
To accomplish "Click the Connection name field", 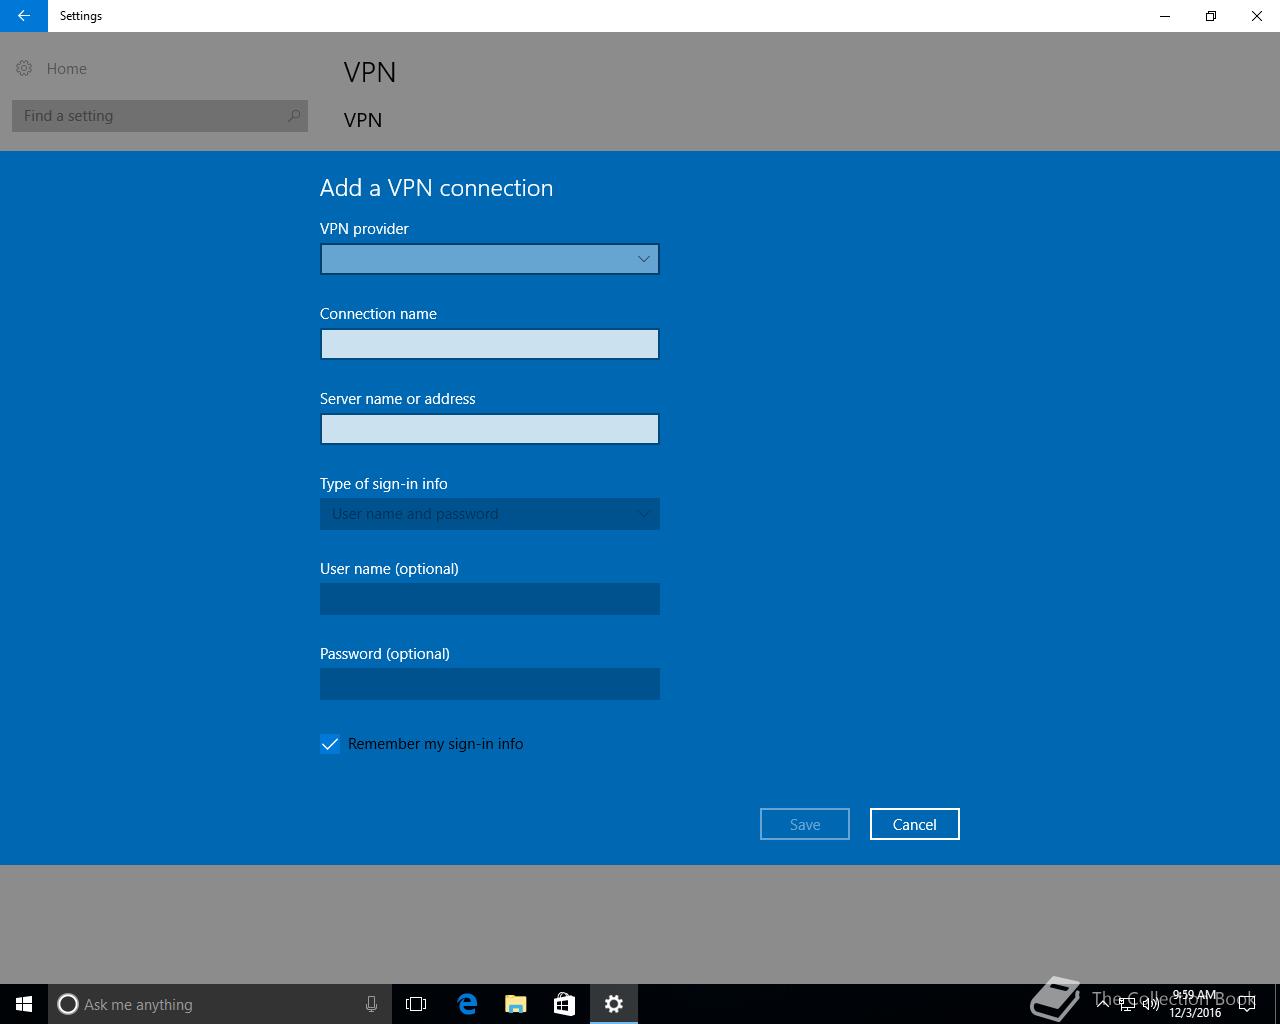I will click(x=490, y=344).
